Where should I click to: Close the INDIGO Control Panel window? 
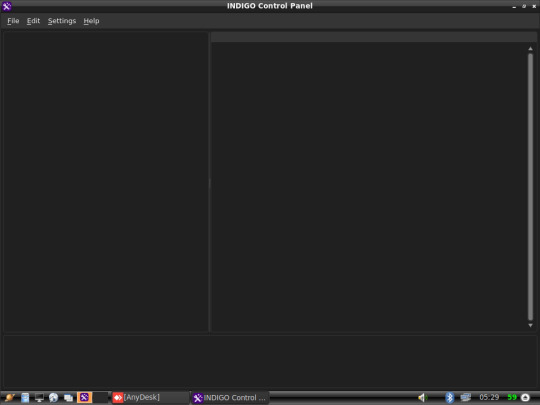[x=534, y=6]
